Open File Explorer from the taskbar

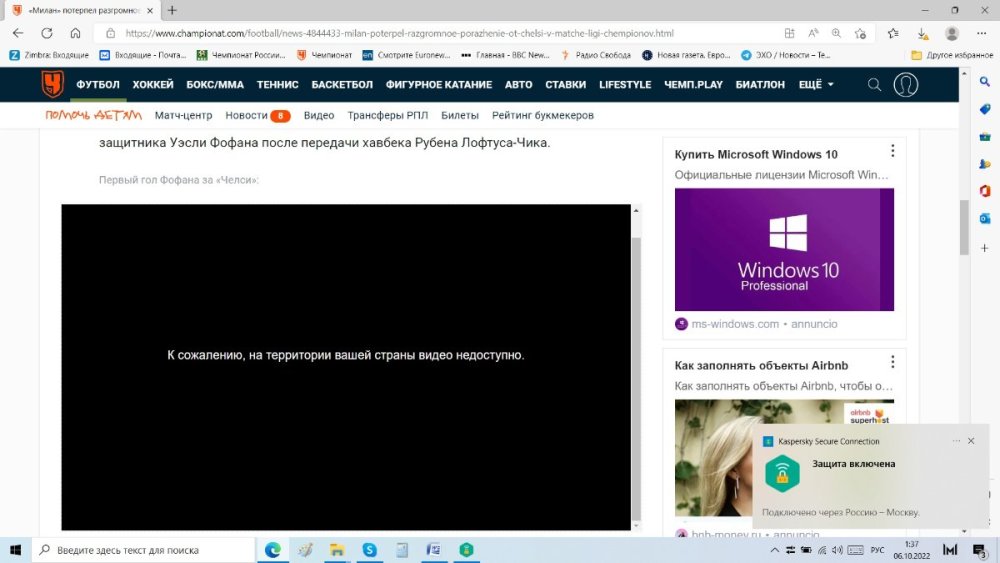click(337, 550)
